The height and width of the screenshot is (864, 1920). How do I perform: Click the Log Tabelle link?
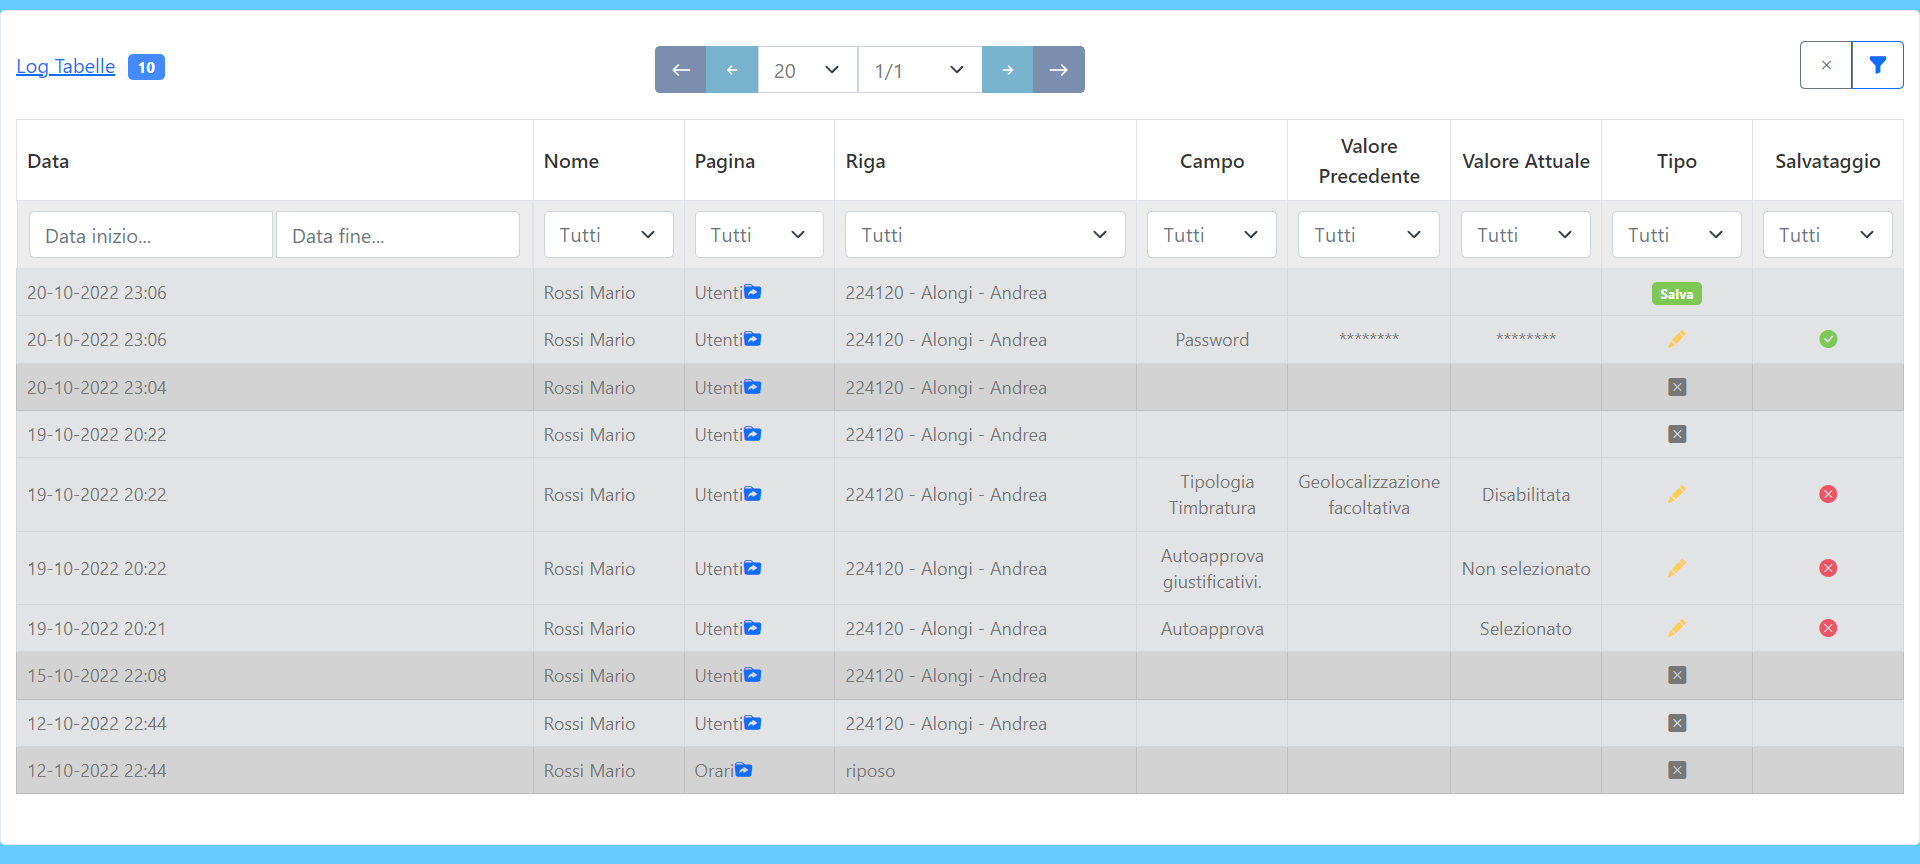[66, 67]
